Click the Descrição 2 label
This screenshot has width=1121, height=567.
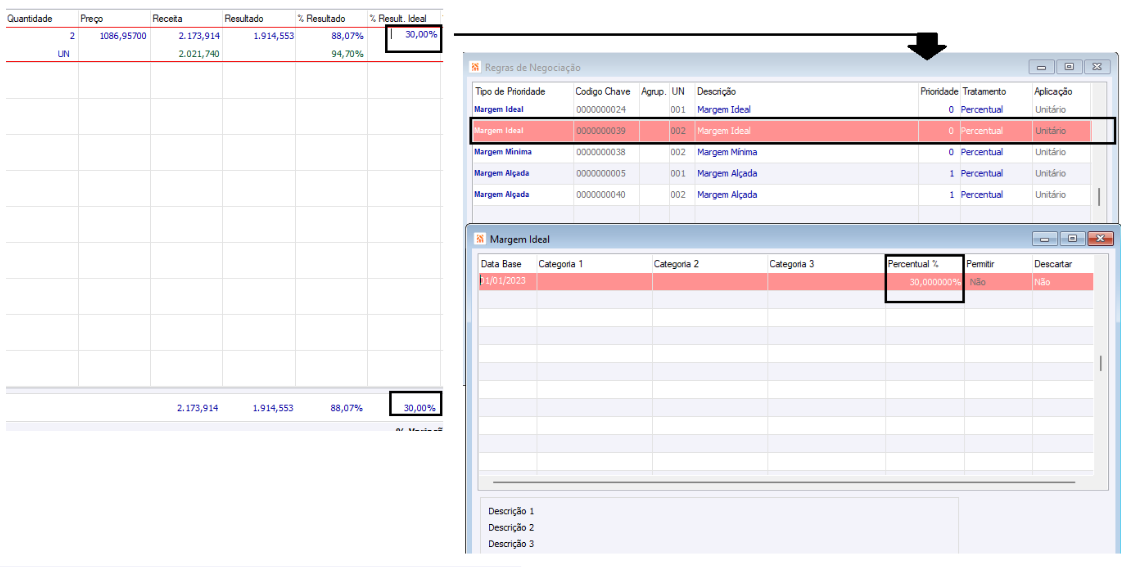click(x=511, y=528)
